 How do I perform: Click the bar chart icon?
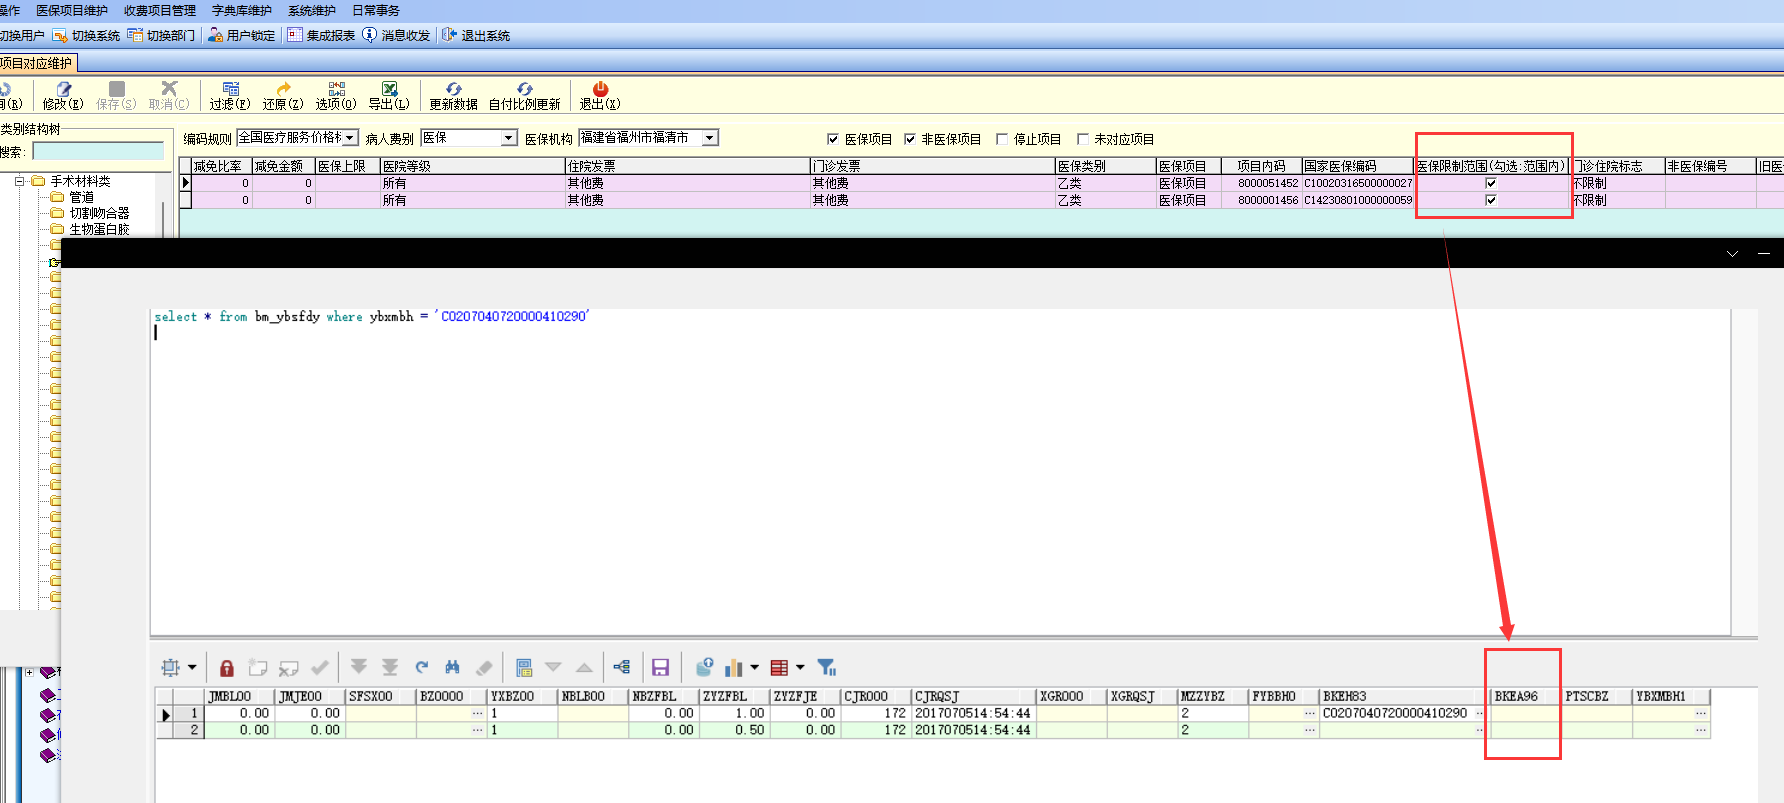click(734, 667)
